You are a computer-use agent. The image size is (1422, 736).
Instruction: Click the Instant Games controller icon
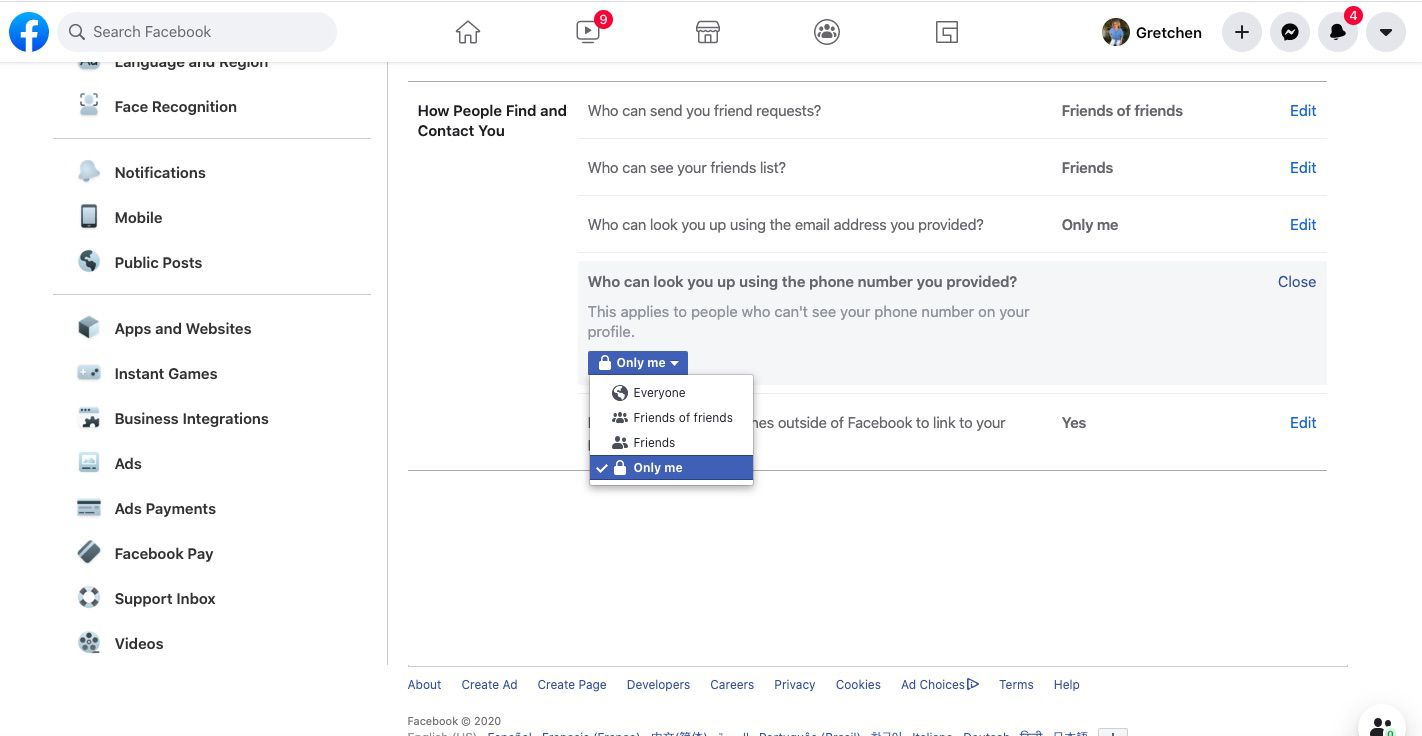coord(89,372)
